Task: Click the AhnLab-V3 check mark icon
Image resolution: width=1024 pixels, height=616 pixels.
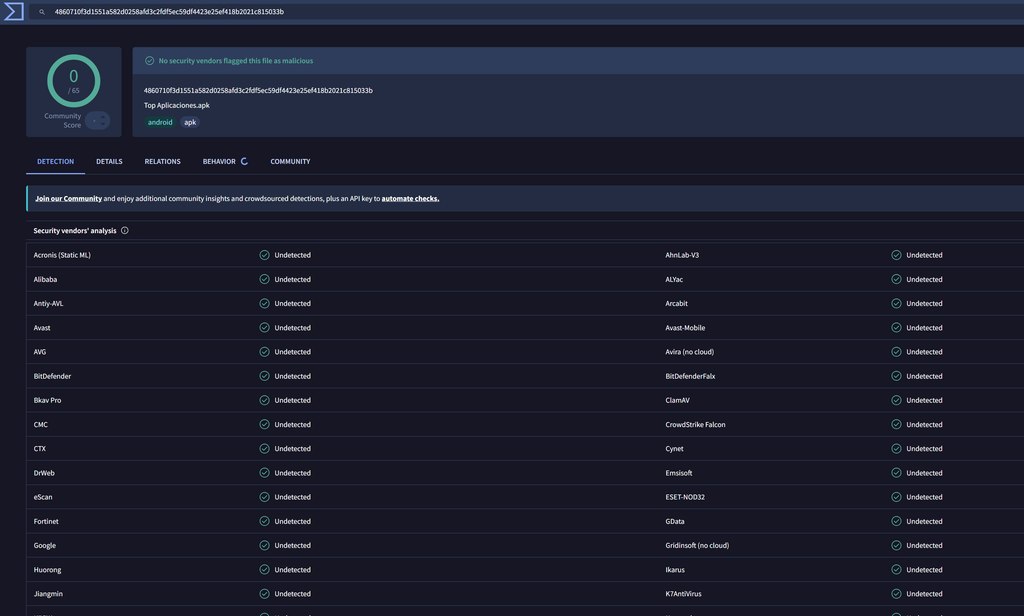Action: pos(897,255)
